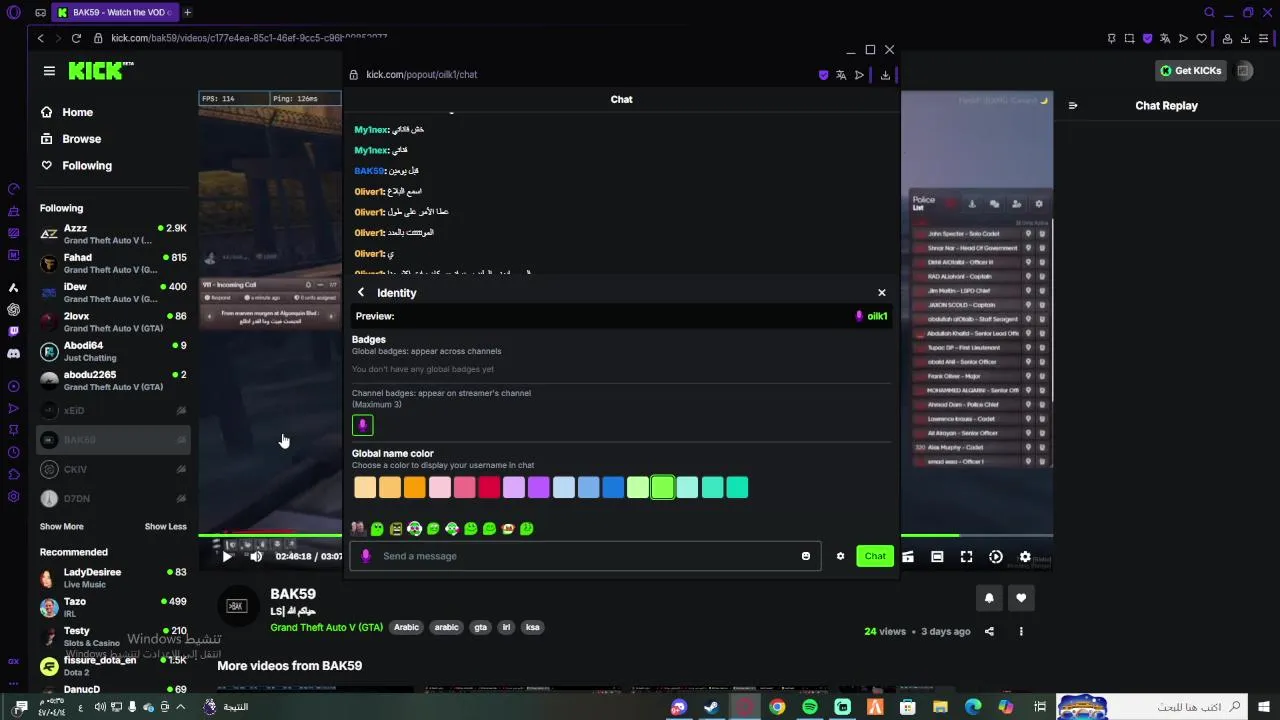Open iDew channel in Following list
The width and height of the screenshot is (1280, 720).
[113, 292]
